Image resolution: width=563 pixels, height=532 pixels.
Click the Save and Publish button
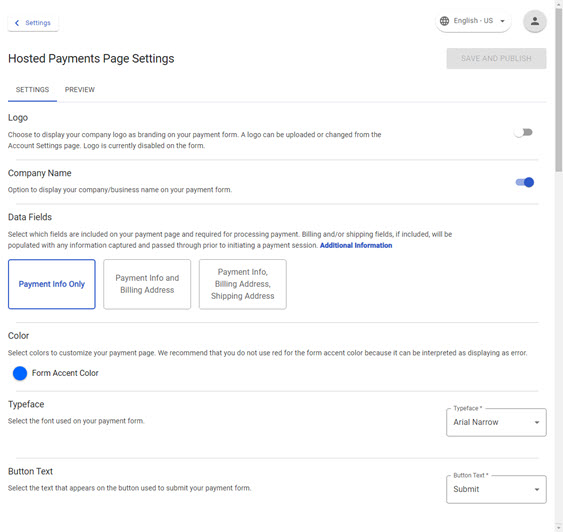(496, 59)
